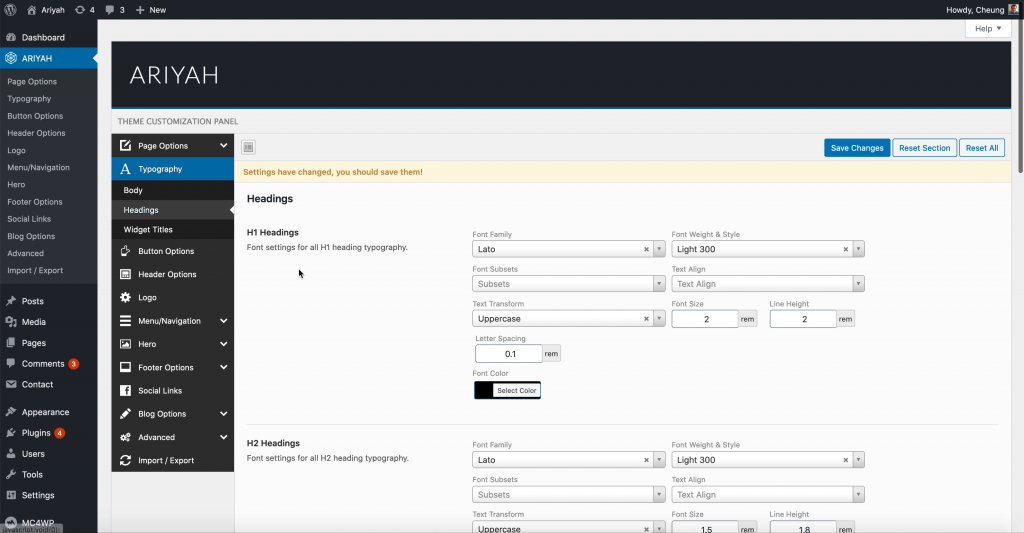The image size is (1024, 533).
Task: Click the New plus in admin bar
Action: (140, 10)
